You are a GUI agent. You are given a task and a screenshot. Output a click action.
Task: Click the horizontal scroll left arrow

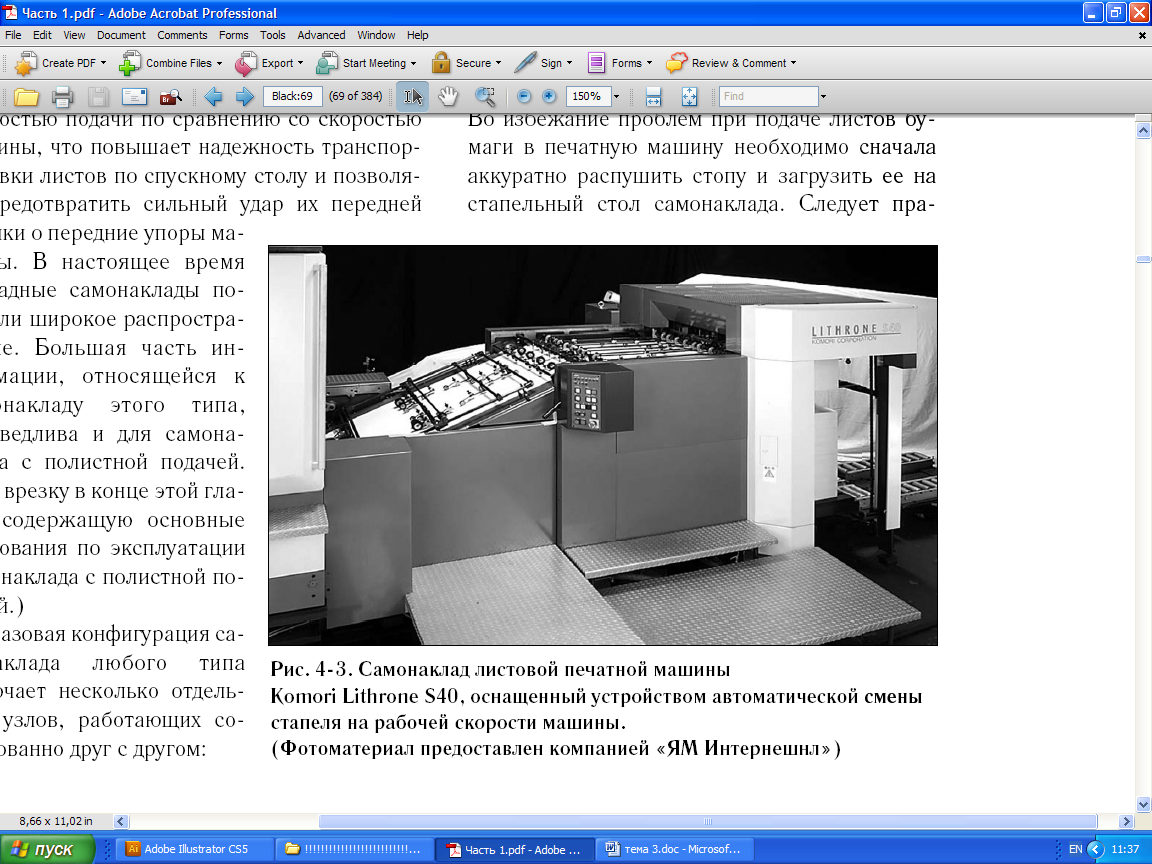[121, 821]
